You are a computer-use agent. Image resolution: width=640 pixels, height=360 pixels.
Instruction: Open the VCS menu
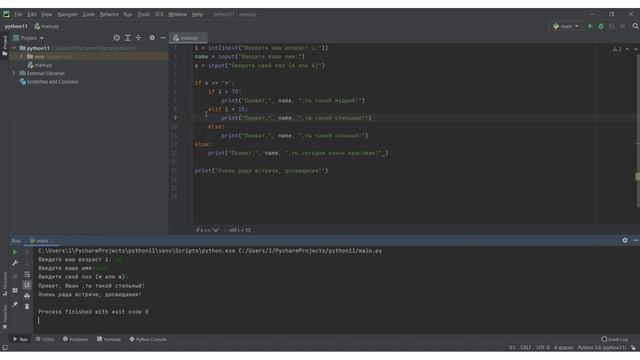tap(159, 14)
